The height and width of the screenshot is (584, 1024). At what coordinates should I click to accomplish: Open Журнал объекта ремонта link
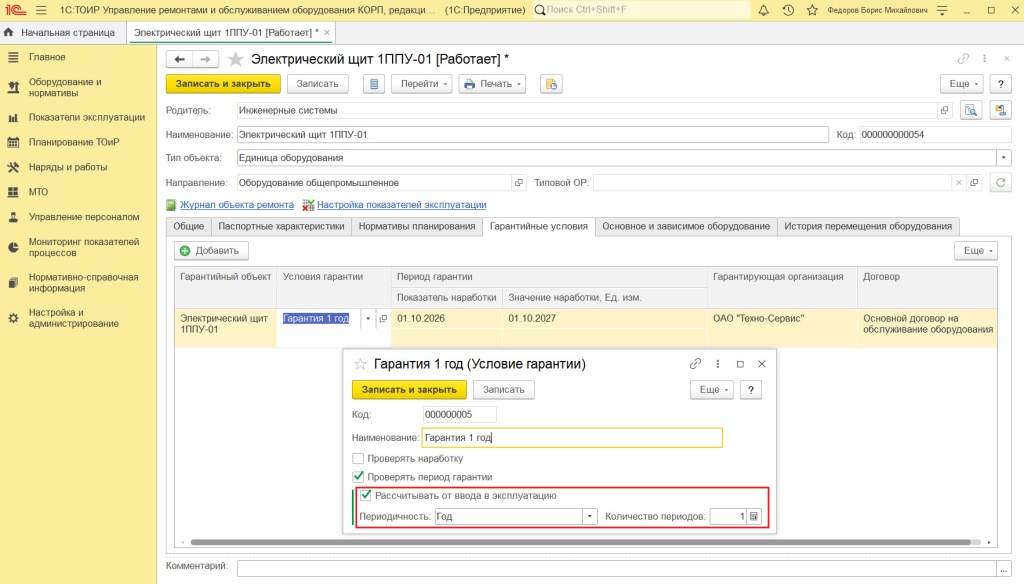[x=237, y=204]
